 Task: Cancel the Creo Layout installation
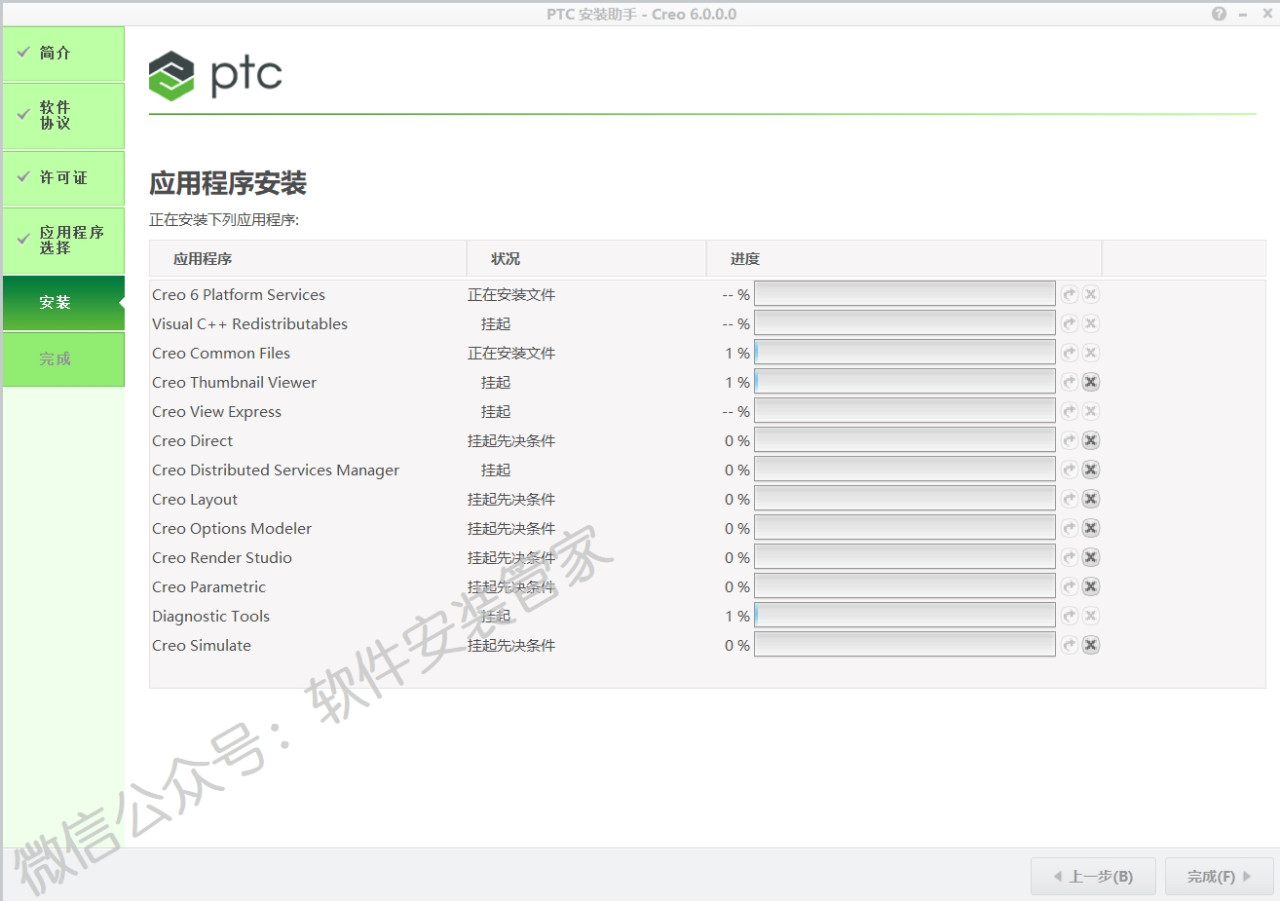point(1091,499)
